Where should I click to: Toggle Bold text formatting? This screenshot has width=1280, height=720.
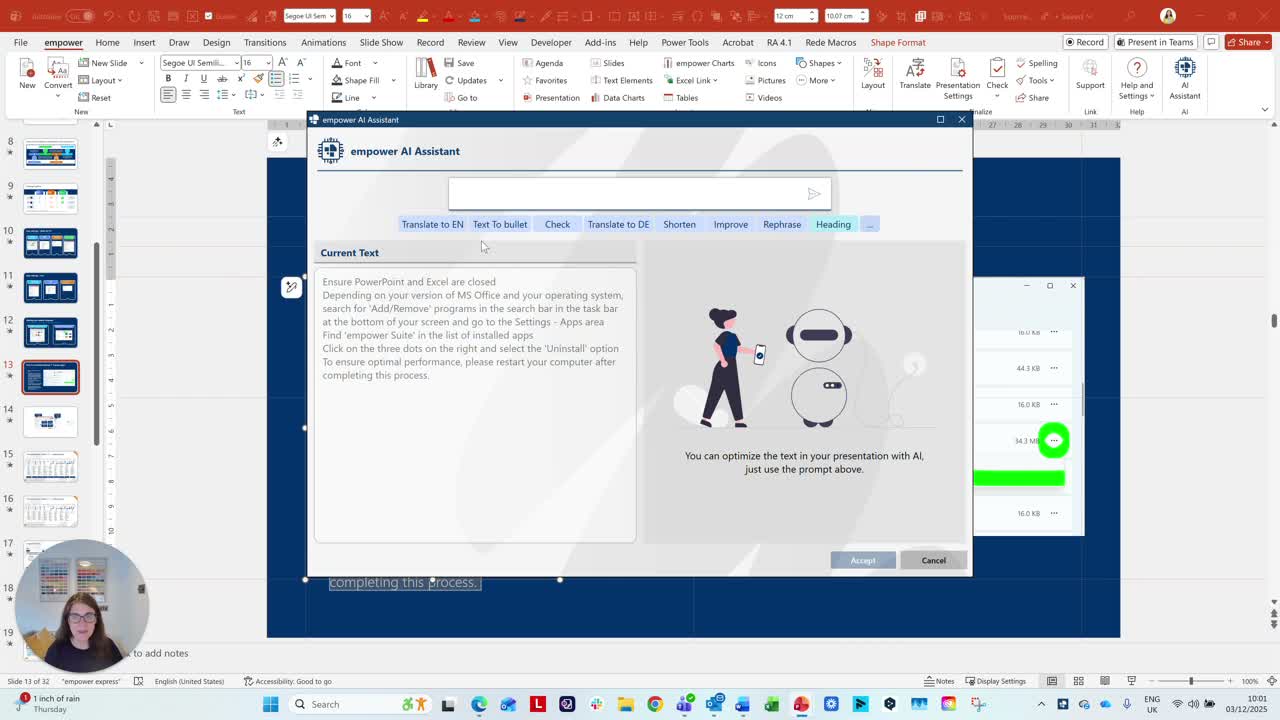(x=168, y=79)
